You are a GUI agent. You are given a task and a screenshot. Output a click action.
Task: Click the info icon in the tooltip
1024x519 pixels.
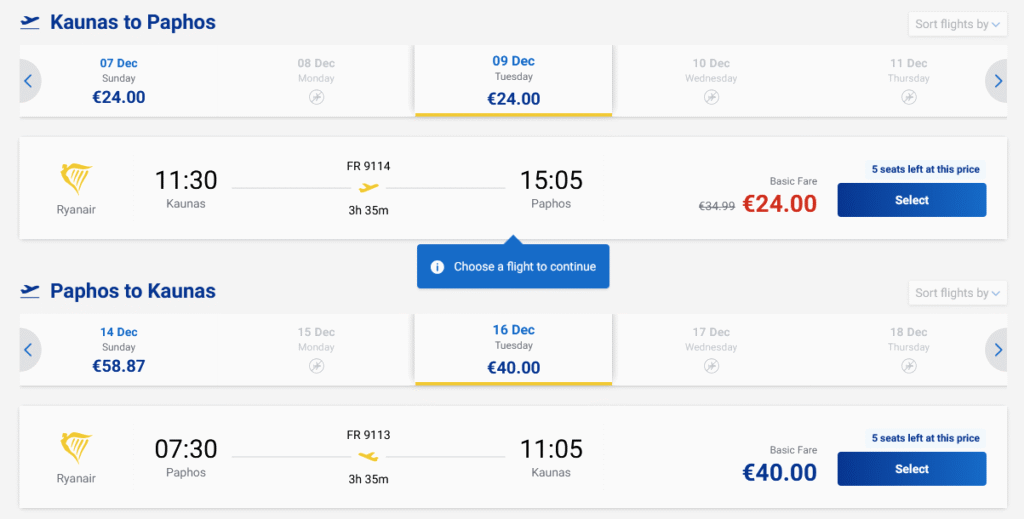(437, 267)
